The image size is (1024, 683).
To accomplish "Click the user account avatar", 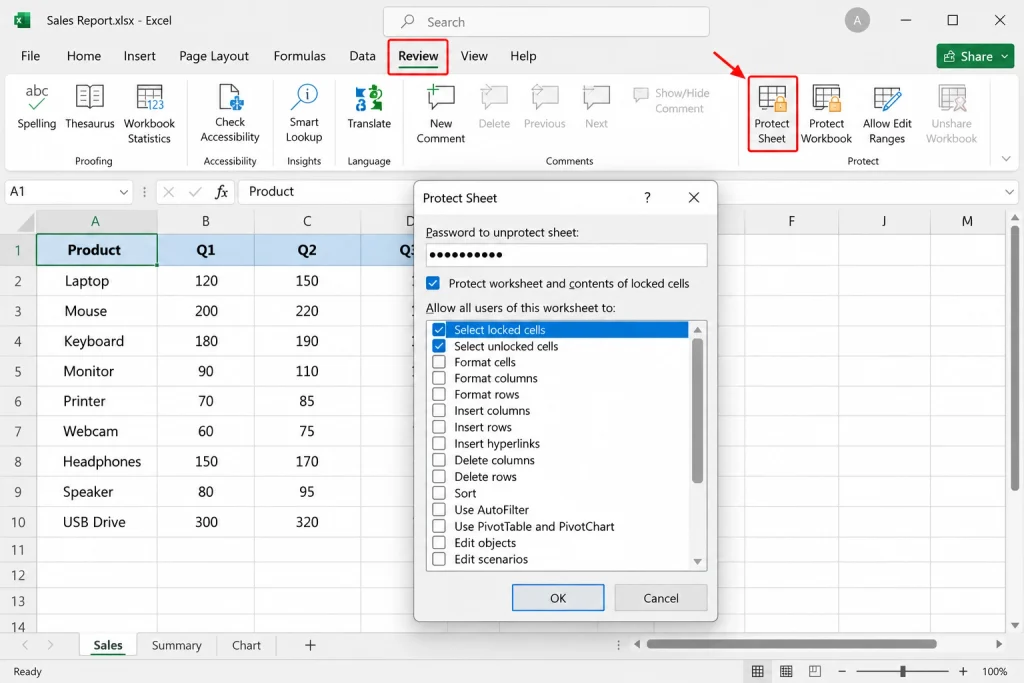I will (857, 20).
